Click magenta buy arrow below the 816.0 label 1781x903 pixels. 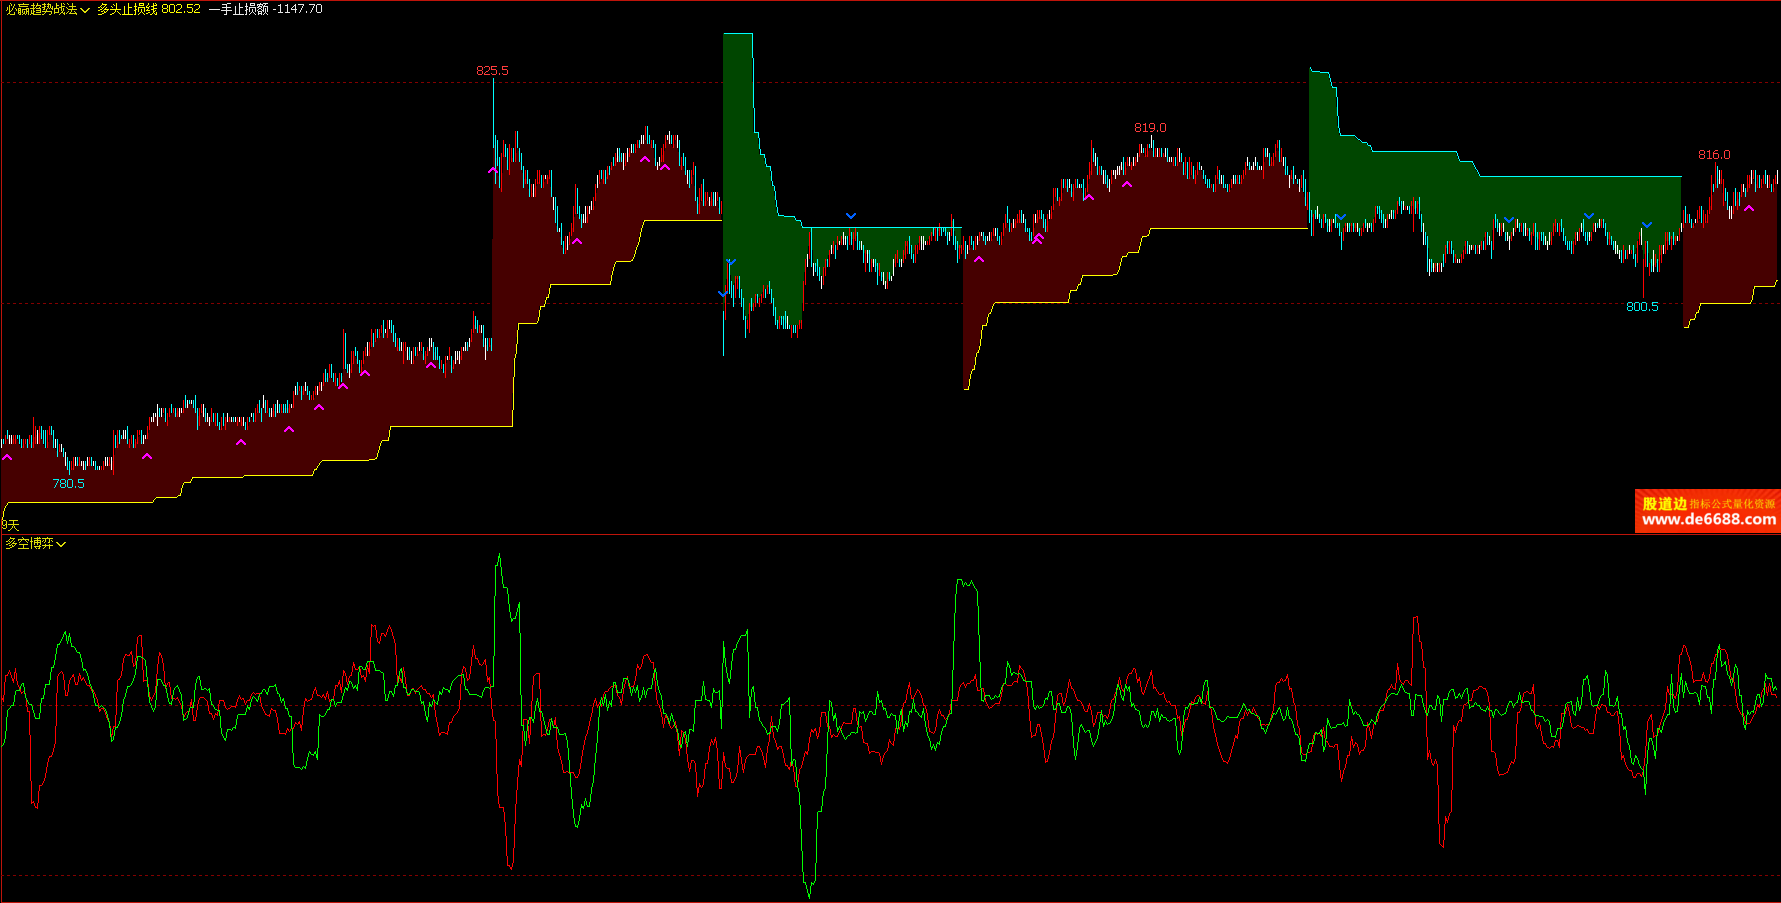tap(1749, 209)
